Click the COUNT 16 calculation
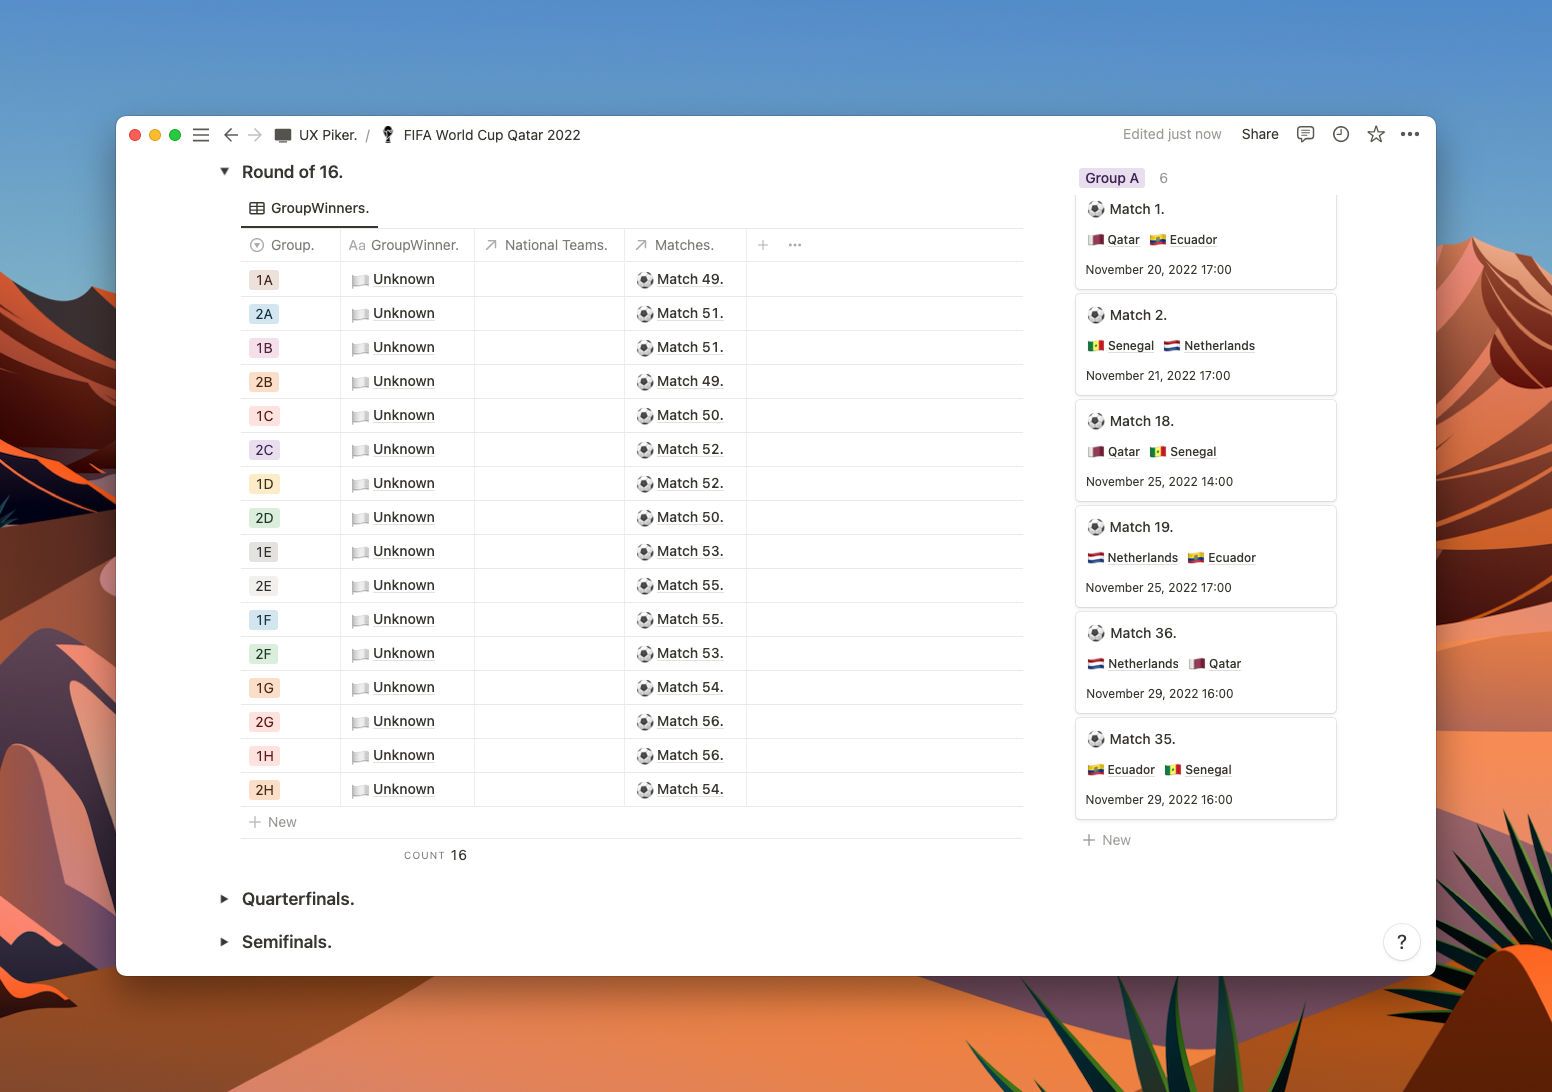The width and height of the screenshot is (1552, 1092). (435, 855)
